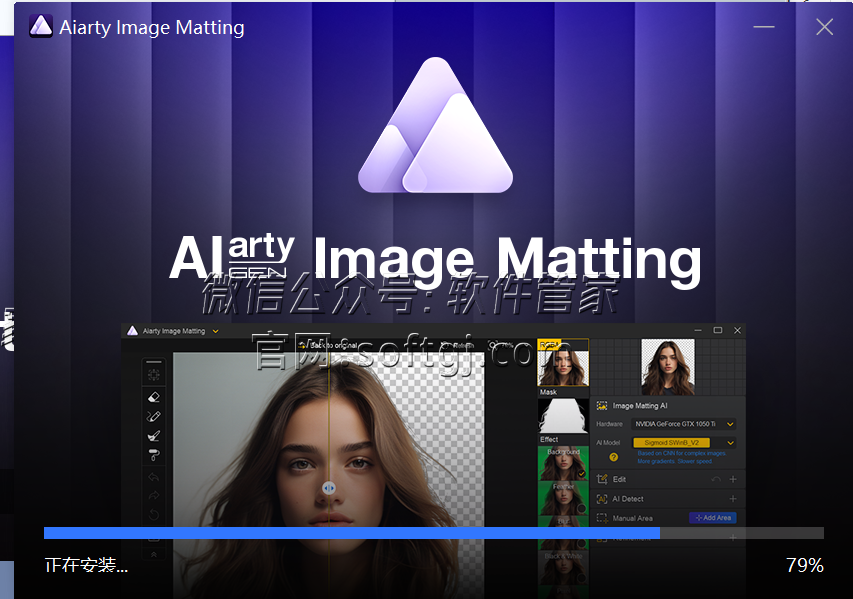Toggle the Background effect checkmark
The image size is (853, 599).
point(582,474)
